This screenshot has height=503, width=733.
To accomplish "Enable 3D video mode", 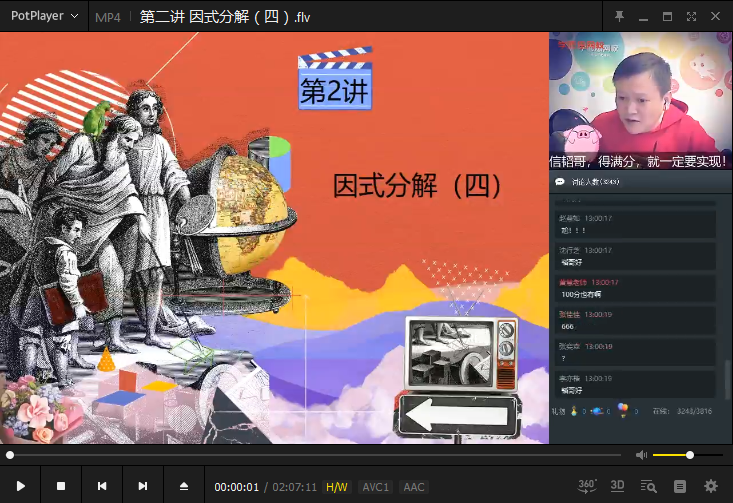I will tap(617, 486).
